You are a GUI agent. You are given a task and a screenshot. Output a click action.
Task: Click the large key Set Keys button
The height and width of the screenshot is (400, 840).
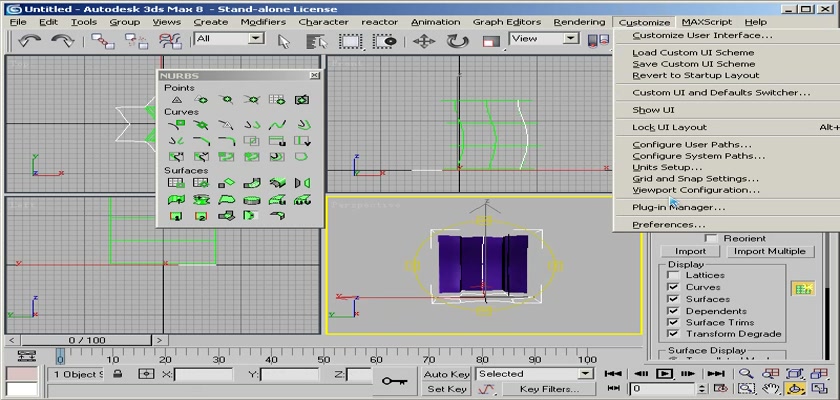(x=394, y=381)
